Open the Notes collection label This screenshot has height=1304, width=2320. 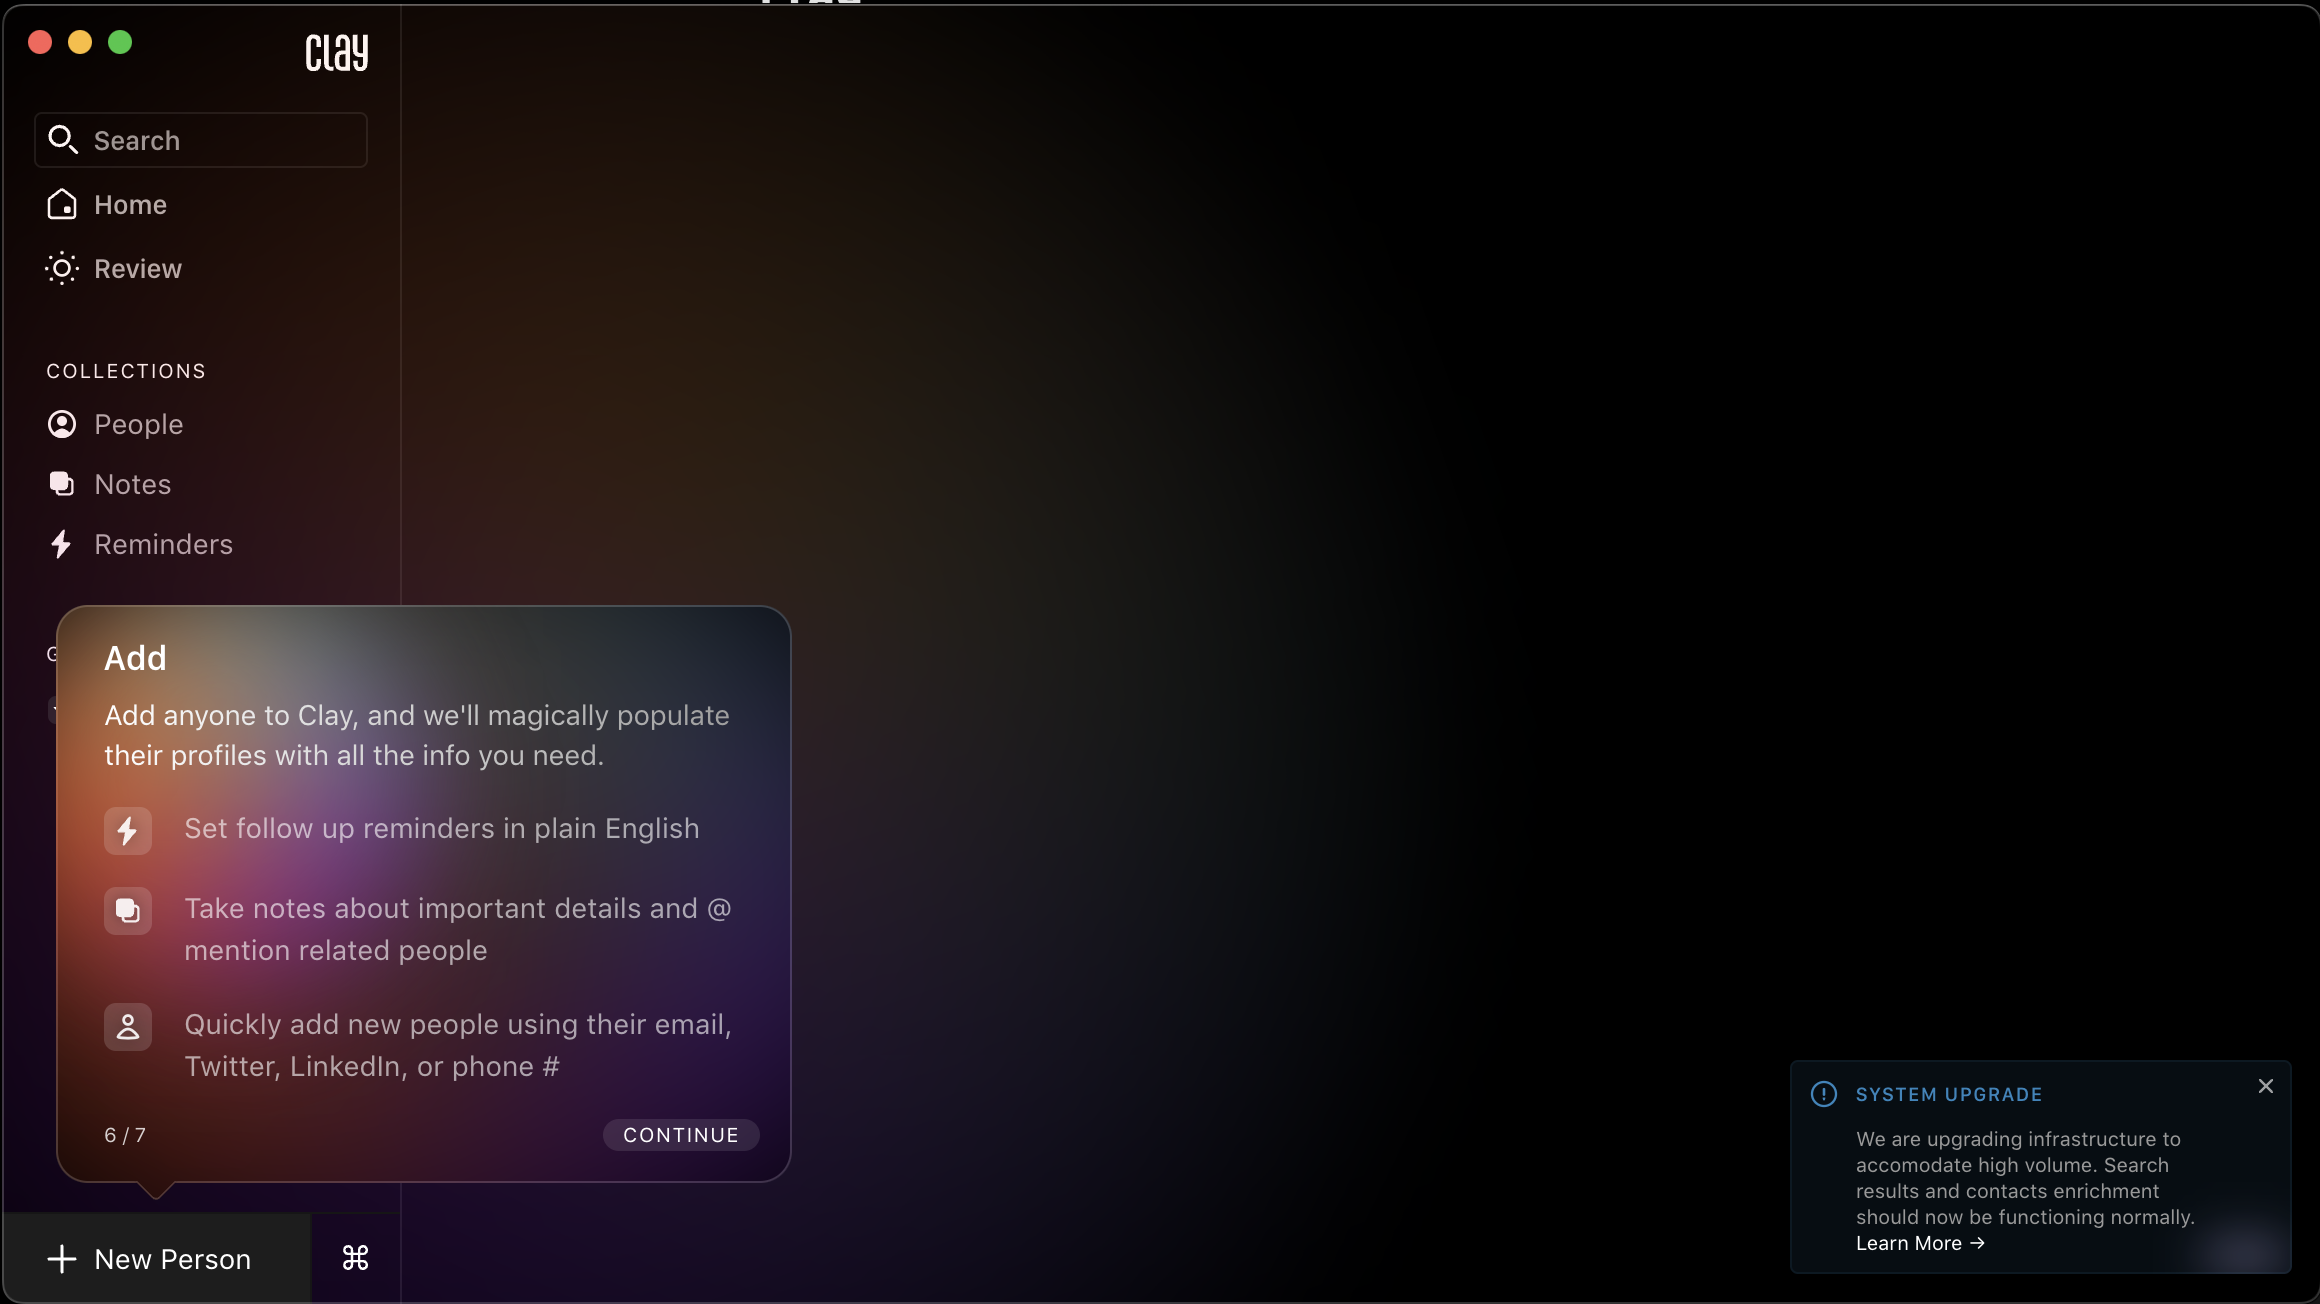(133, 484)
